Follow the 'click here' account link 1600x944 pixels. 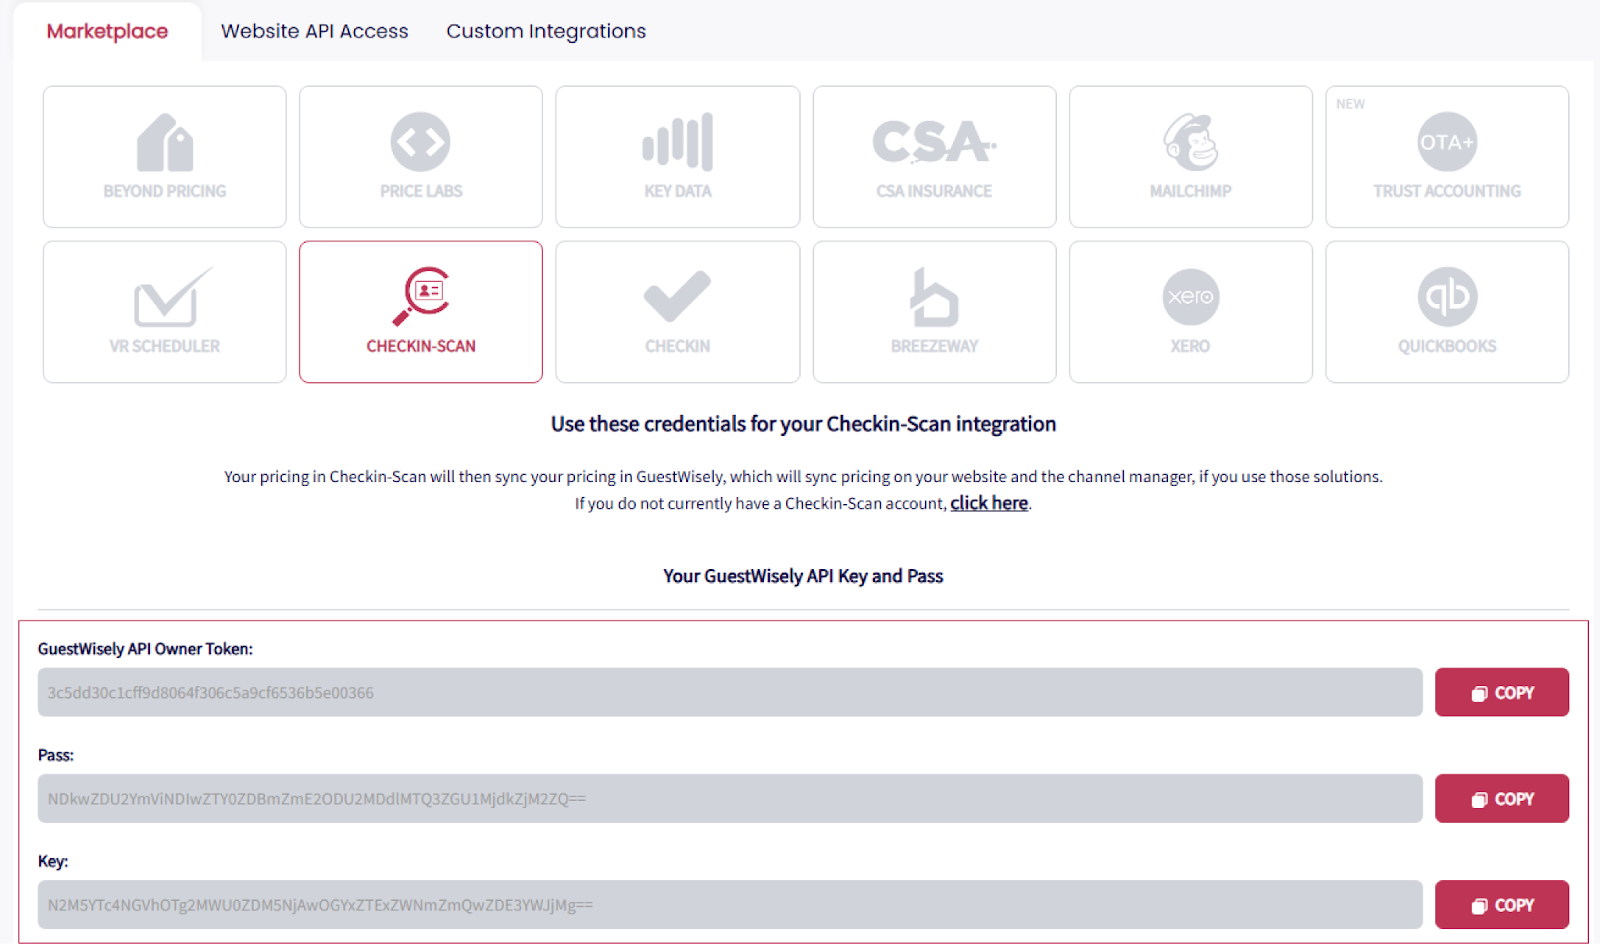tap(989, 503)
